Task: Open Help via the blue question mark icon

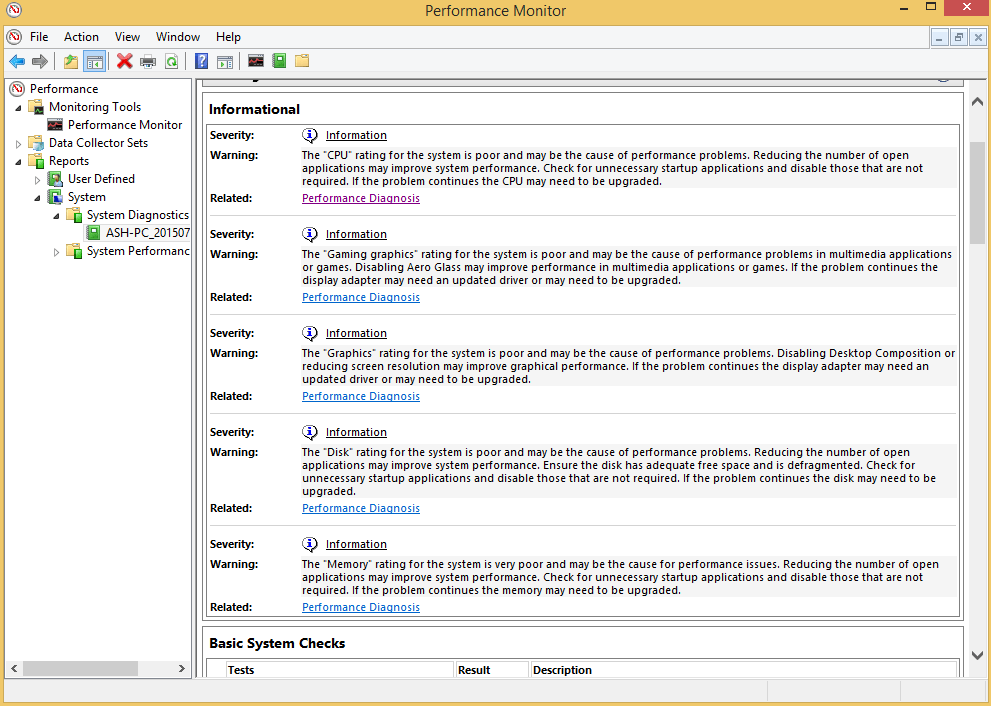Action: [x=202, y=62]
